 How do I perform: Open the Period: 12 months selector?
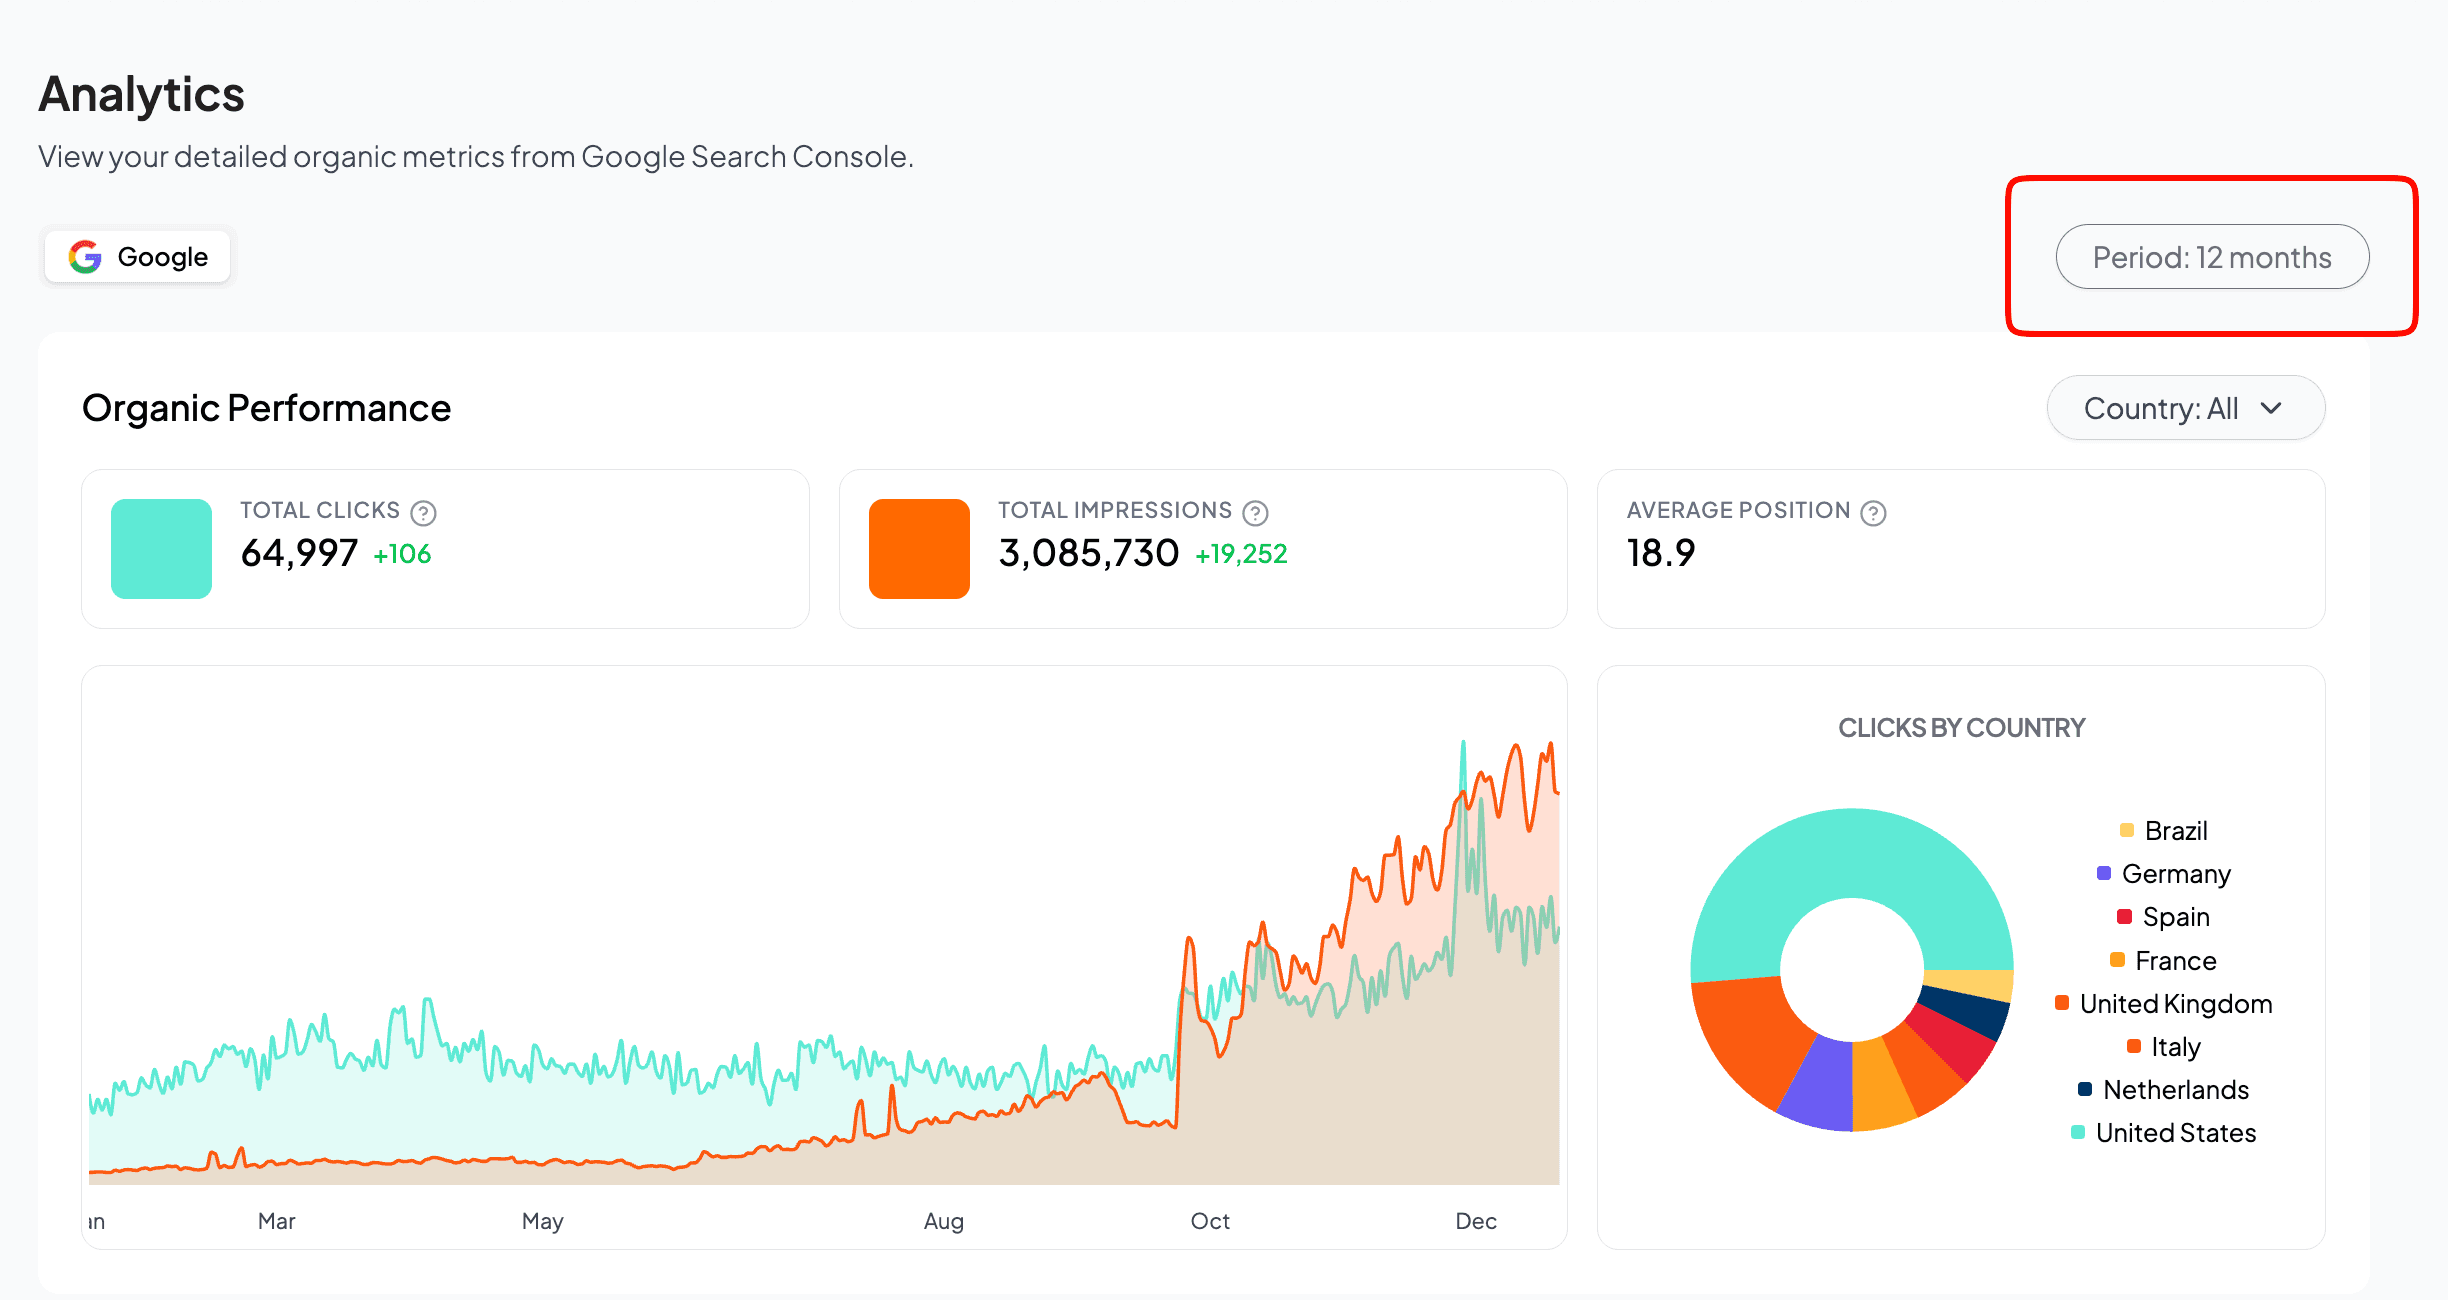tap(2211, 256)
